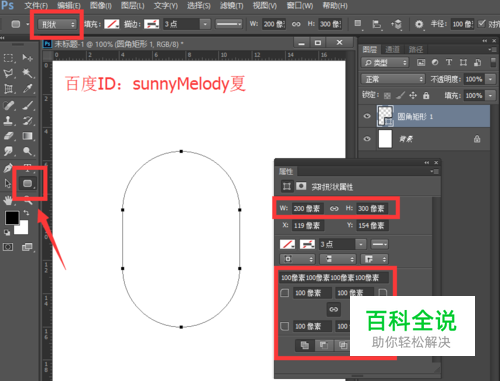Screen dimensions: 500x381
Task: Open path operations in options bar
Action: [x=358, y=24]
